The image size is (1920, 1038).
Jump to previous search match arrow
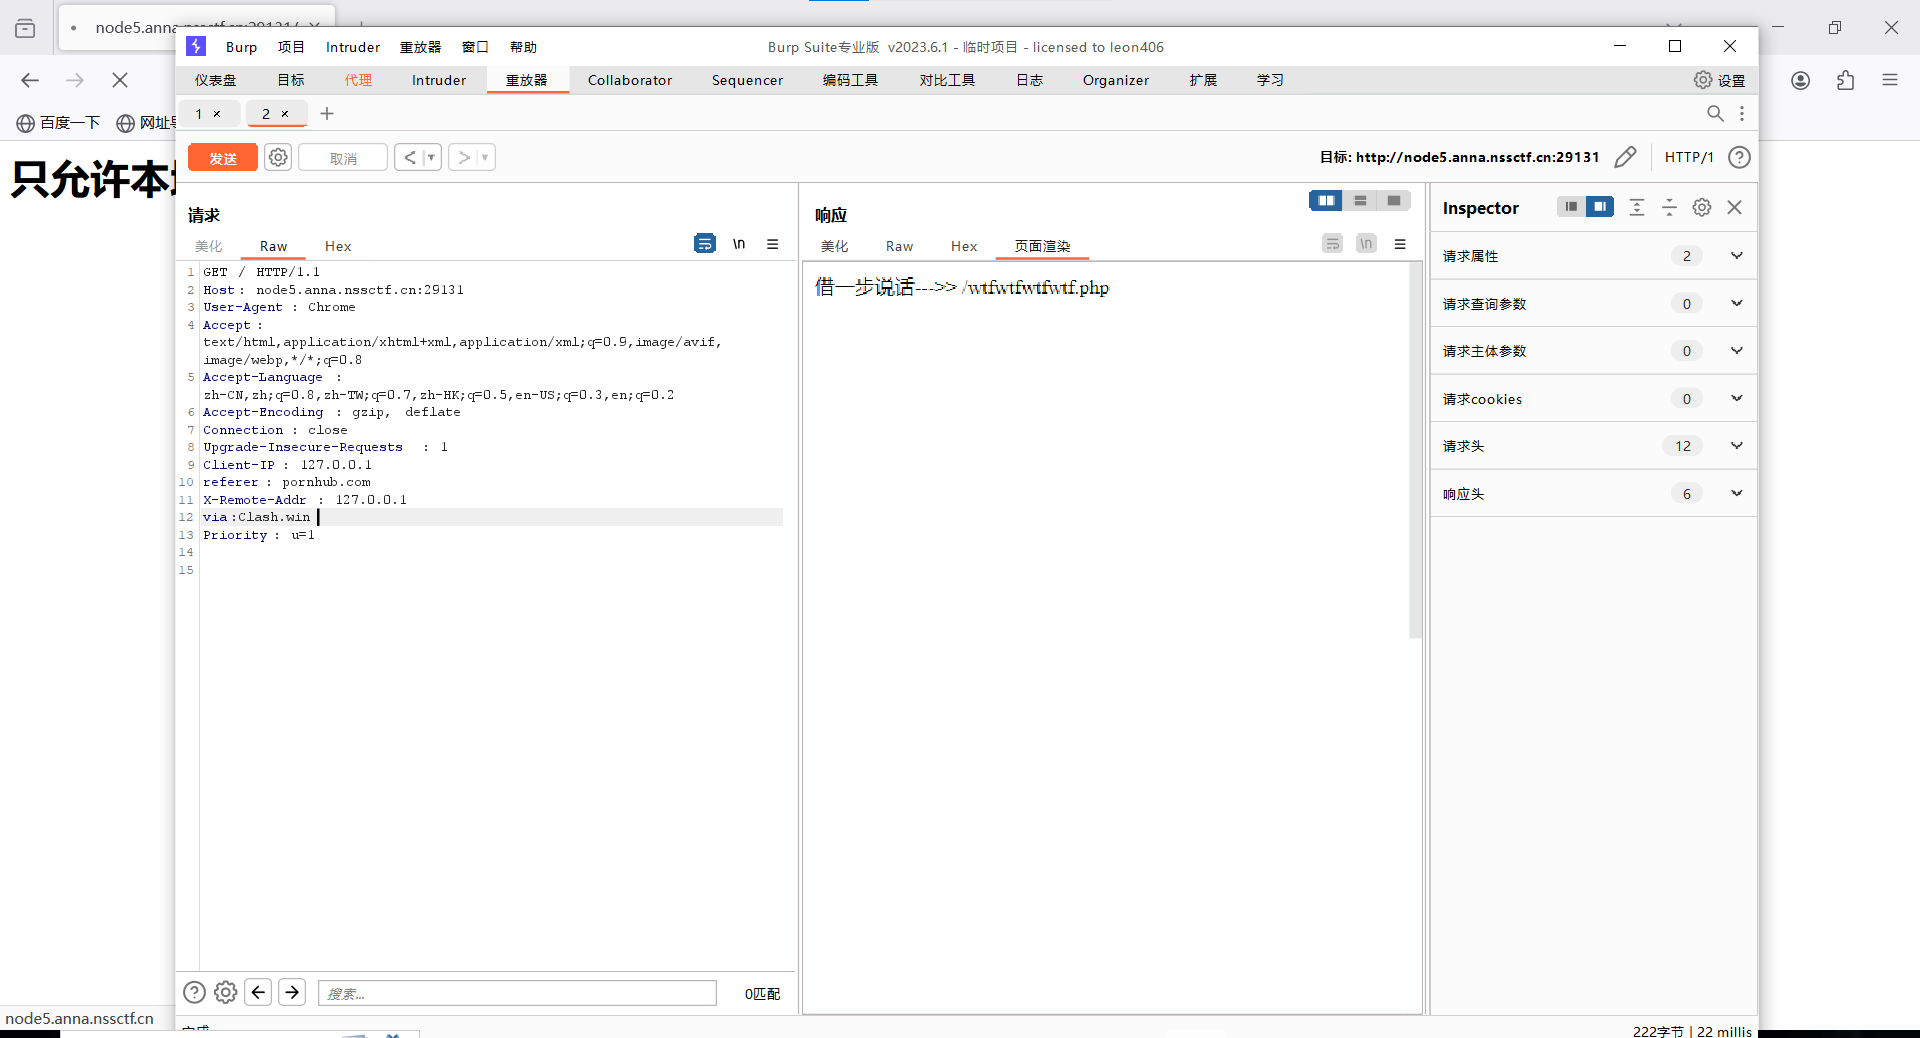click(x=258, y=992)
